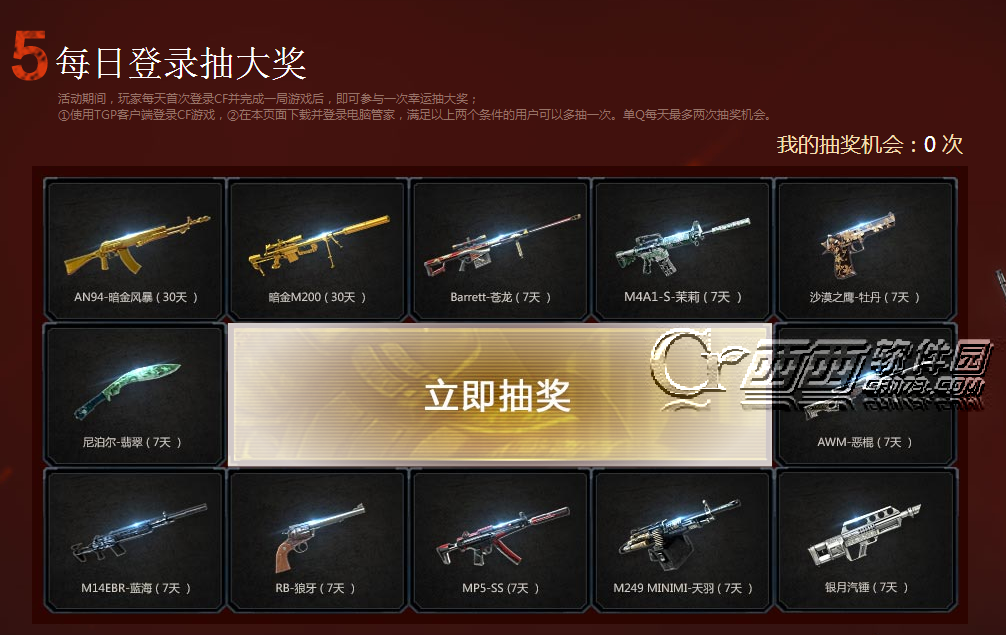Screen dimensions: 1006x635
Task: Select the 沙漠之鹰-牡丹 pistol icon
Action: 858,244
